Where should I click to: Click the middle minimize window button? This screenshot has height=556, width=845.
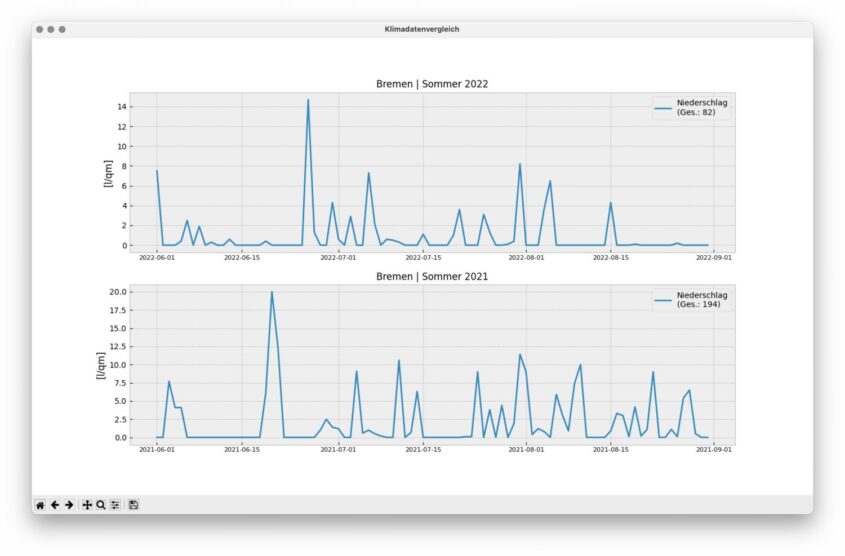coord(51,29)
